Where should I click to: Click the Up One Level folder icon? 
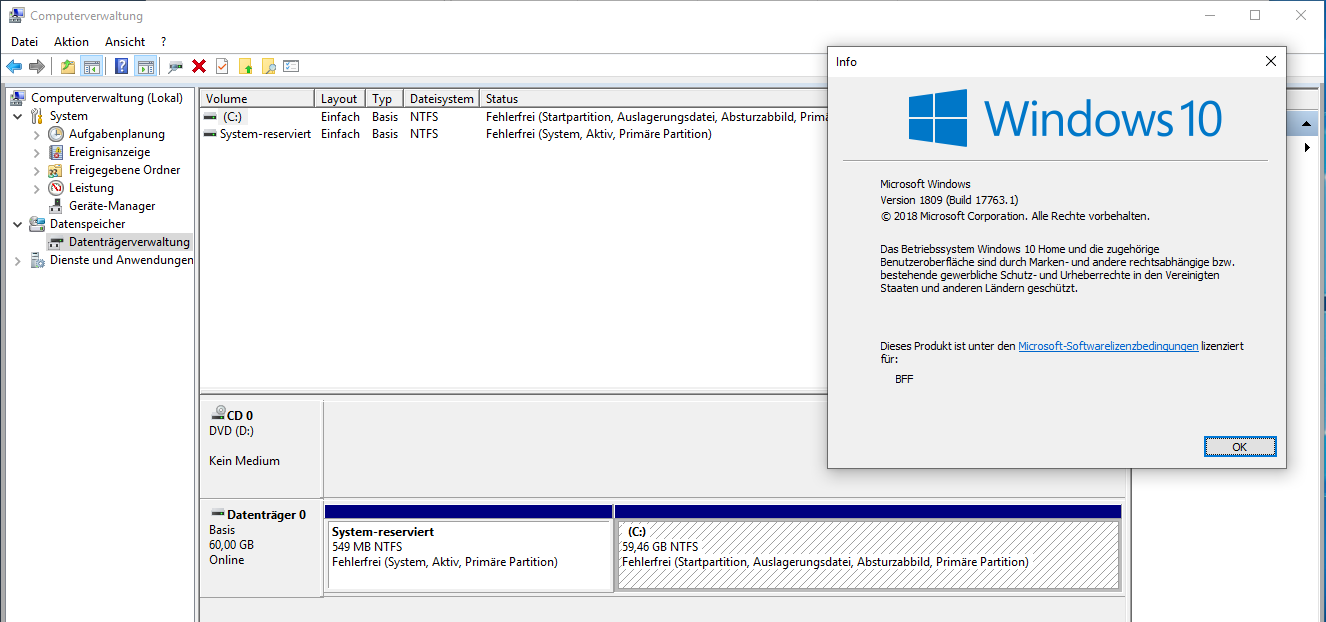[x=68, y=66]
